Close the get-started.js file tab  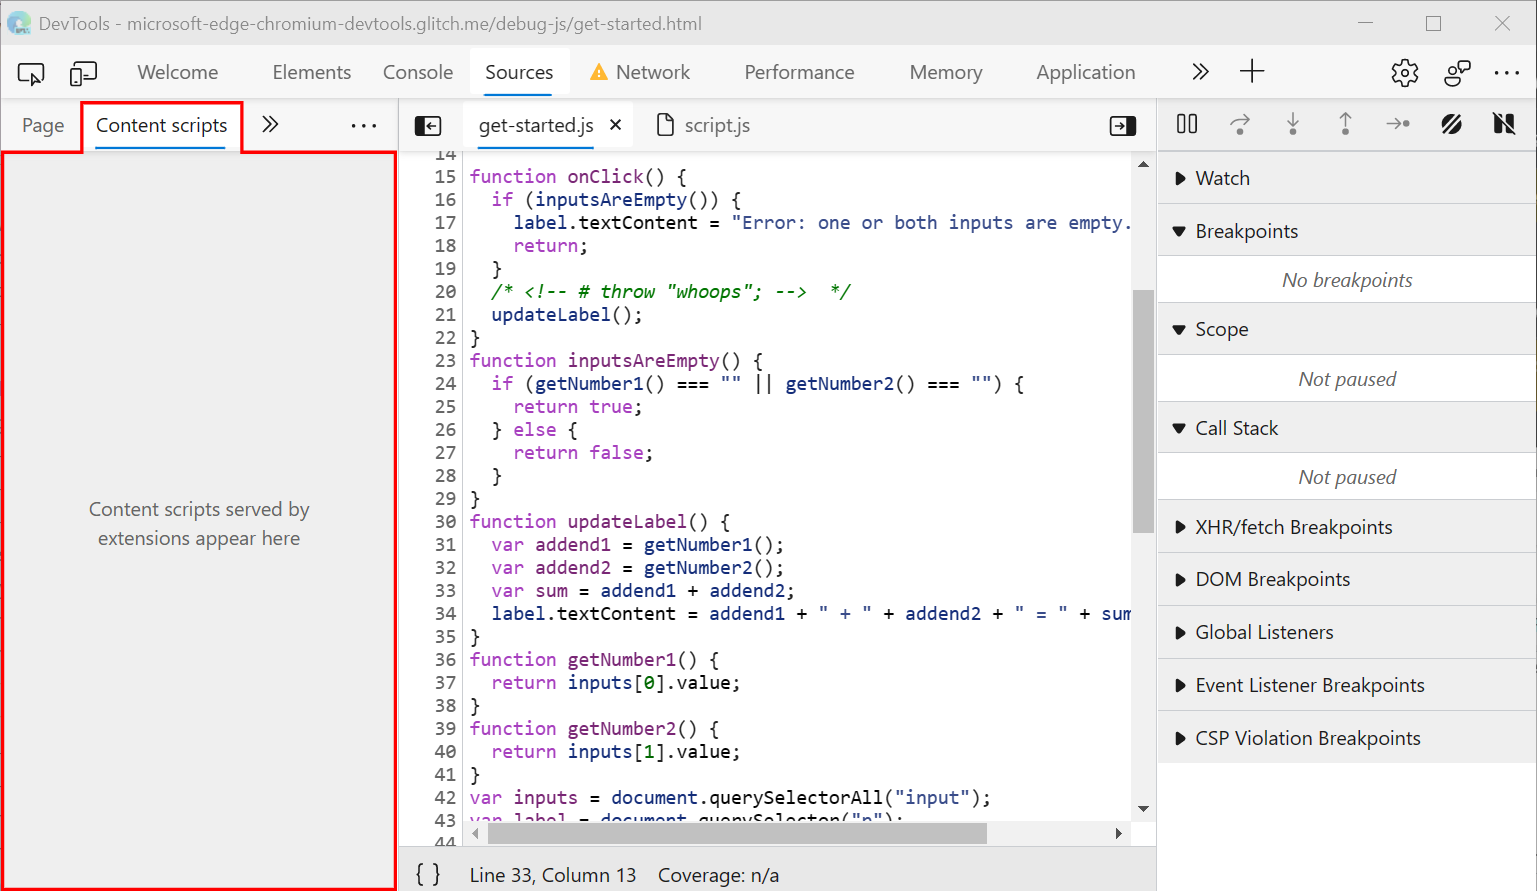616,125
